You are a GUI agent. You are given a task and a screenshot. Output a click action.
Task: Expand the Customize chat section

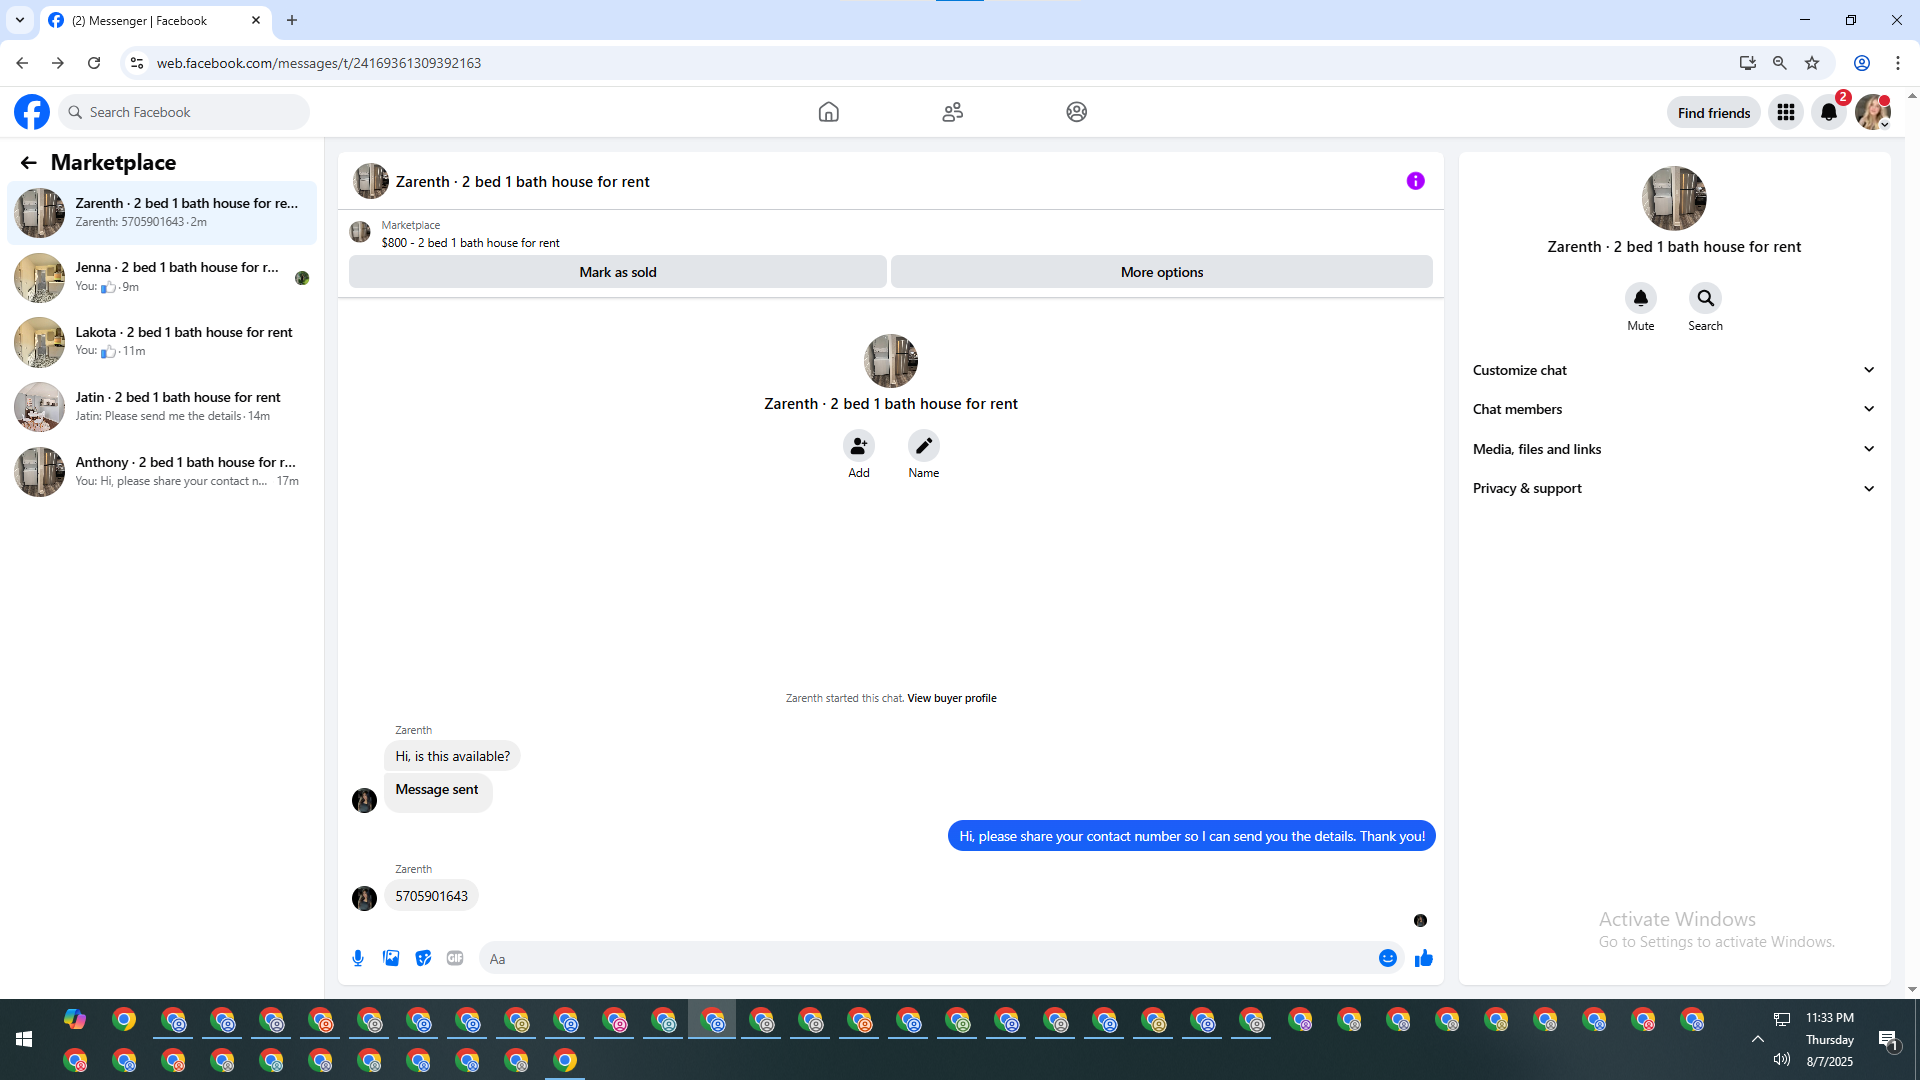1673,370
